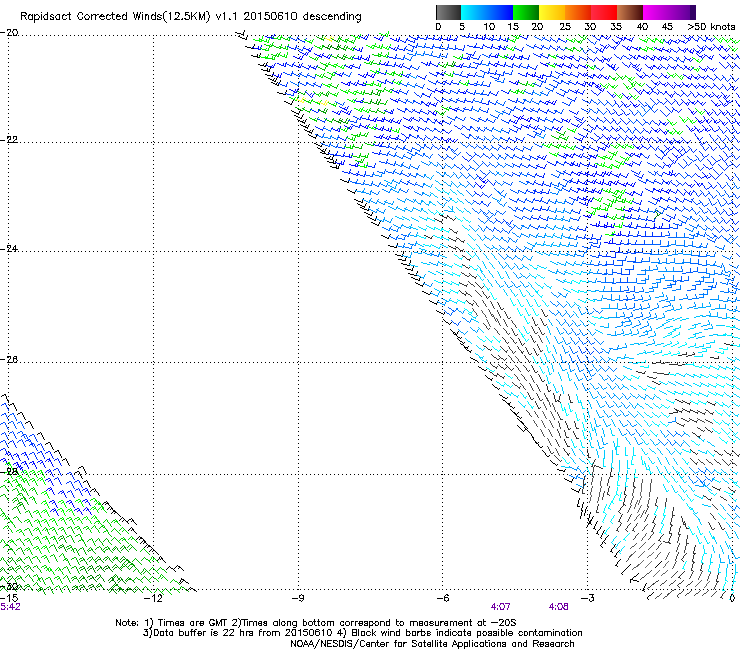
Task: Click the '35' legend scale label
Action: point(616,27)
